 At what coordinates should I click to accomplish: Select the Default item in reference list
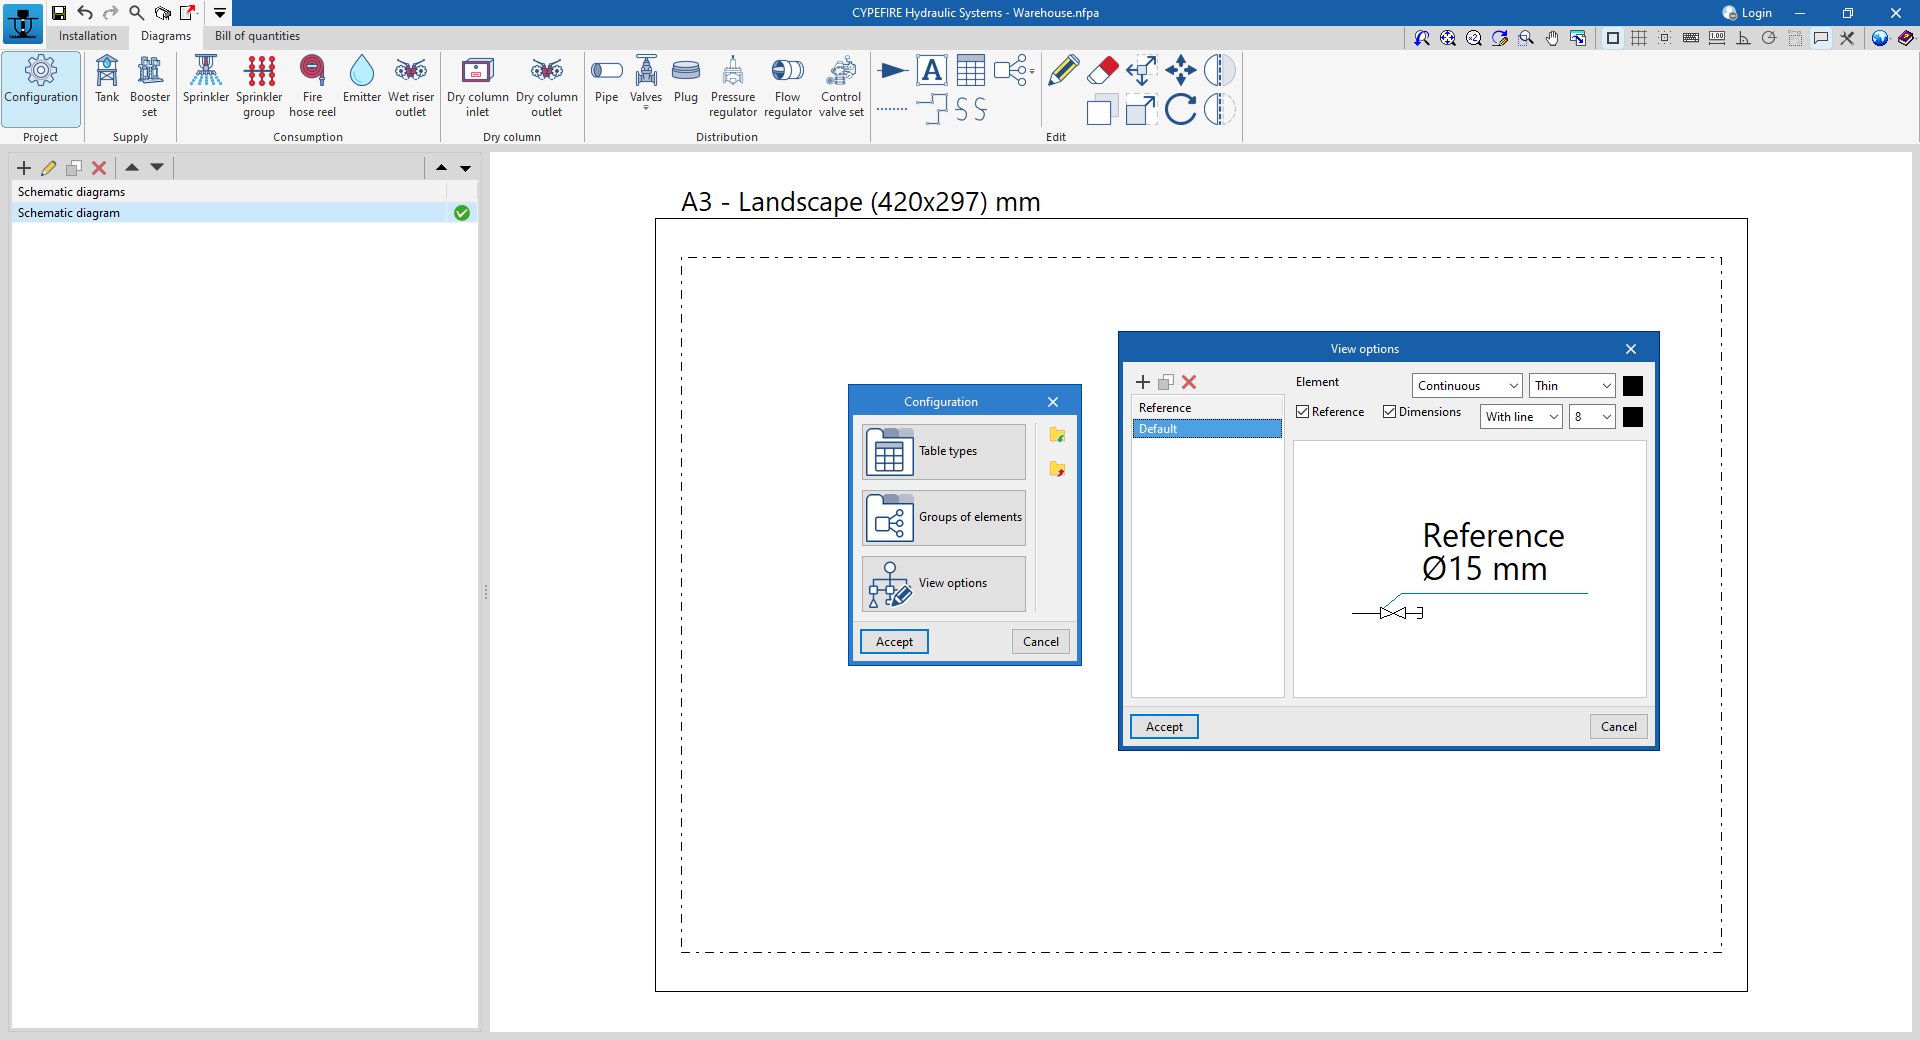point(1206,429)
